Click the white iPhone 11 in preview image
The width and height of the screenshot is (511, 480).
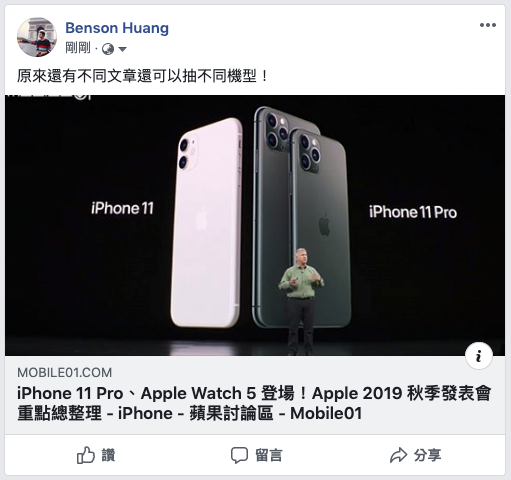pyautogui.click(x=206, y=223)
